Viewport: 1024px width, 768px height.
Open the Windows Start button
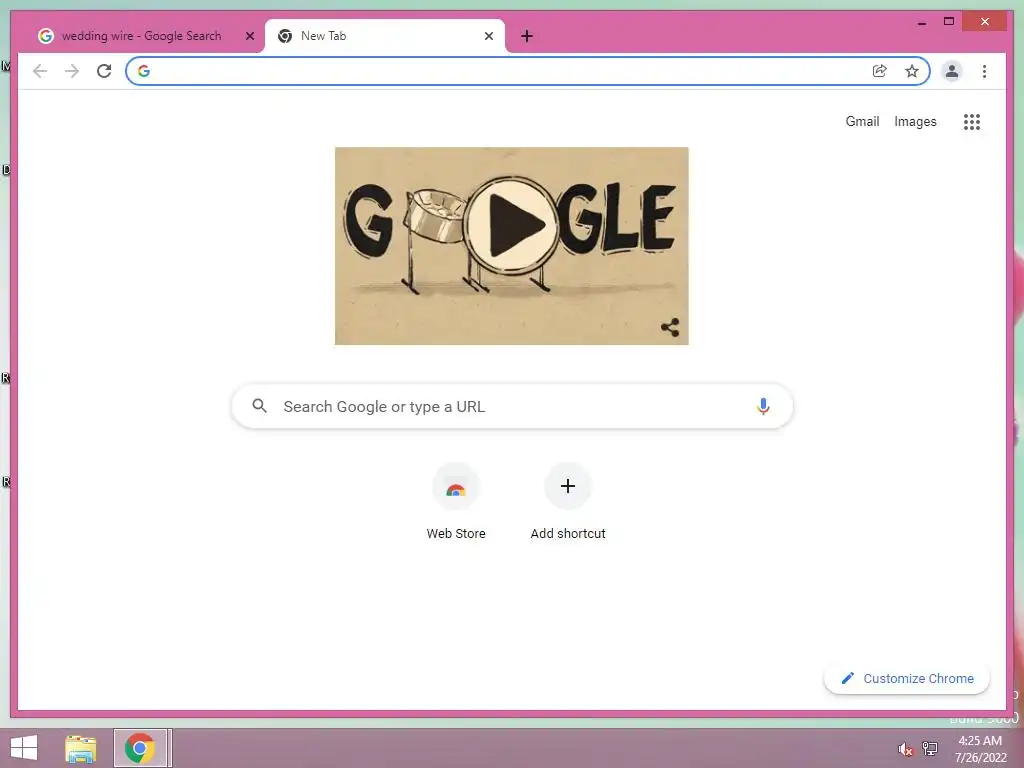click(x=24, y=748)
